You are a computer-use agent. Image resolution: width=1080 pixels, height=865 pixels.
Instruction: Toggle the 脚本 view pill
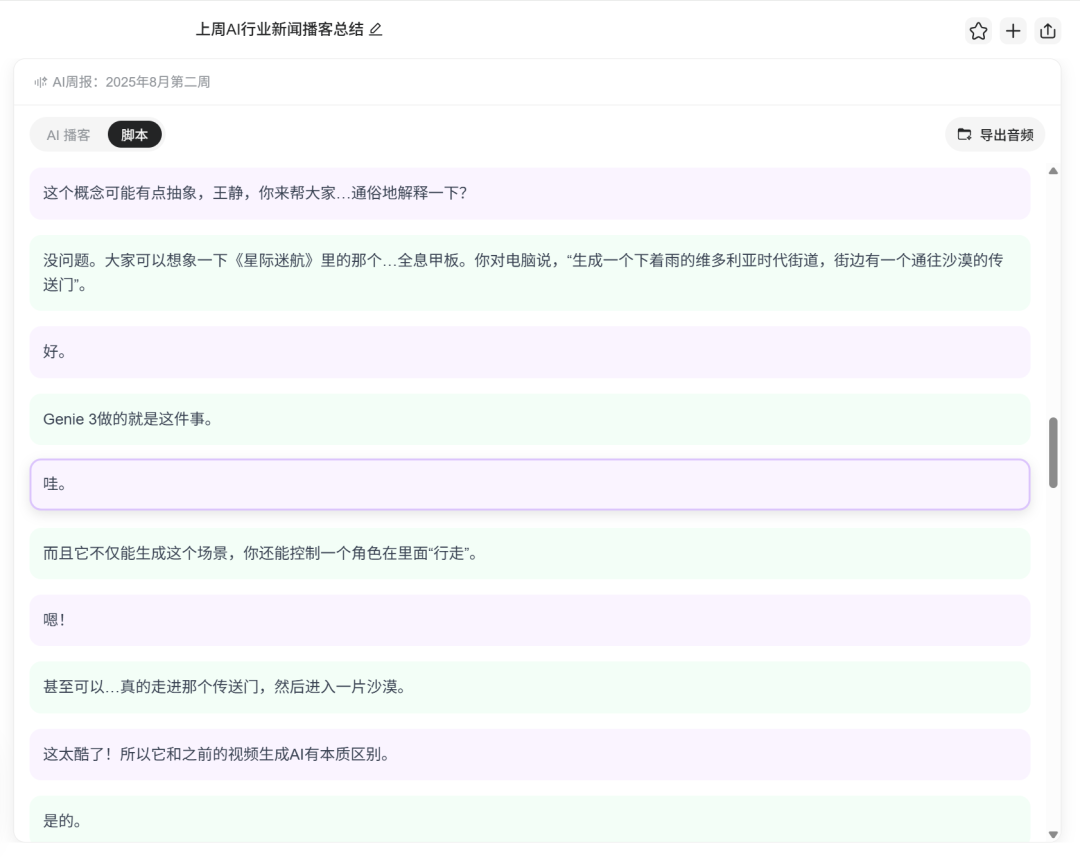[134, 134]
